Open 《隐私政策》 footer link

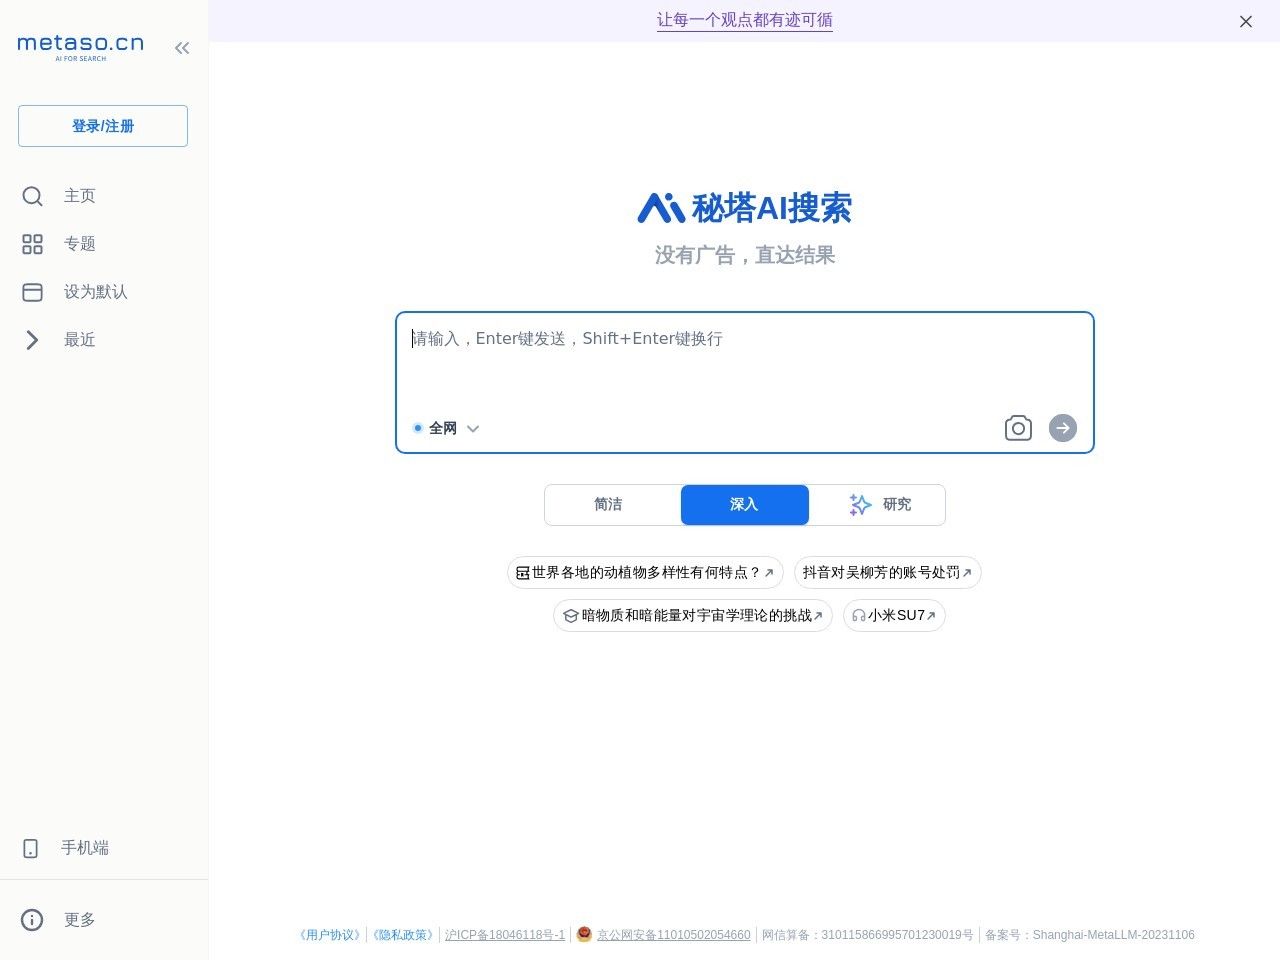pyautogui.click(x=403, y=935)
